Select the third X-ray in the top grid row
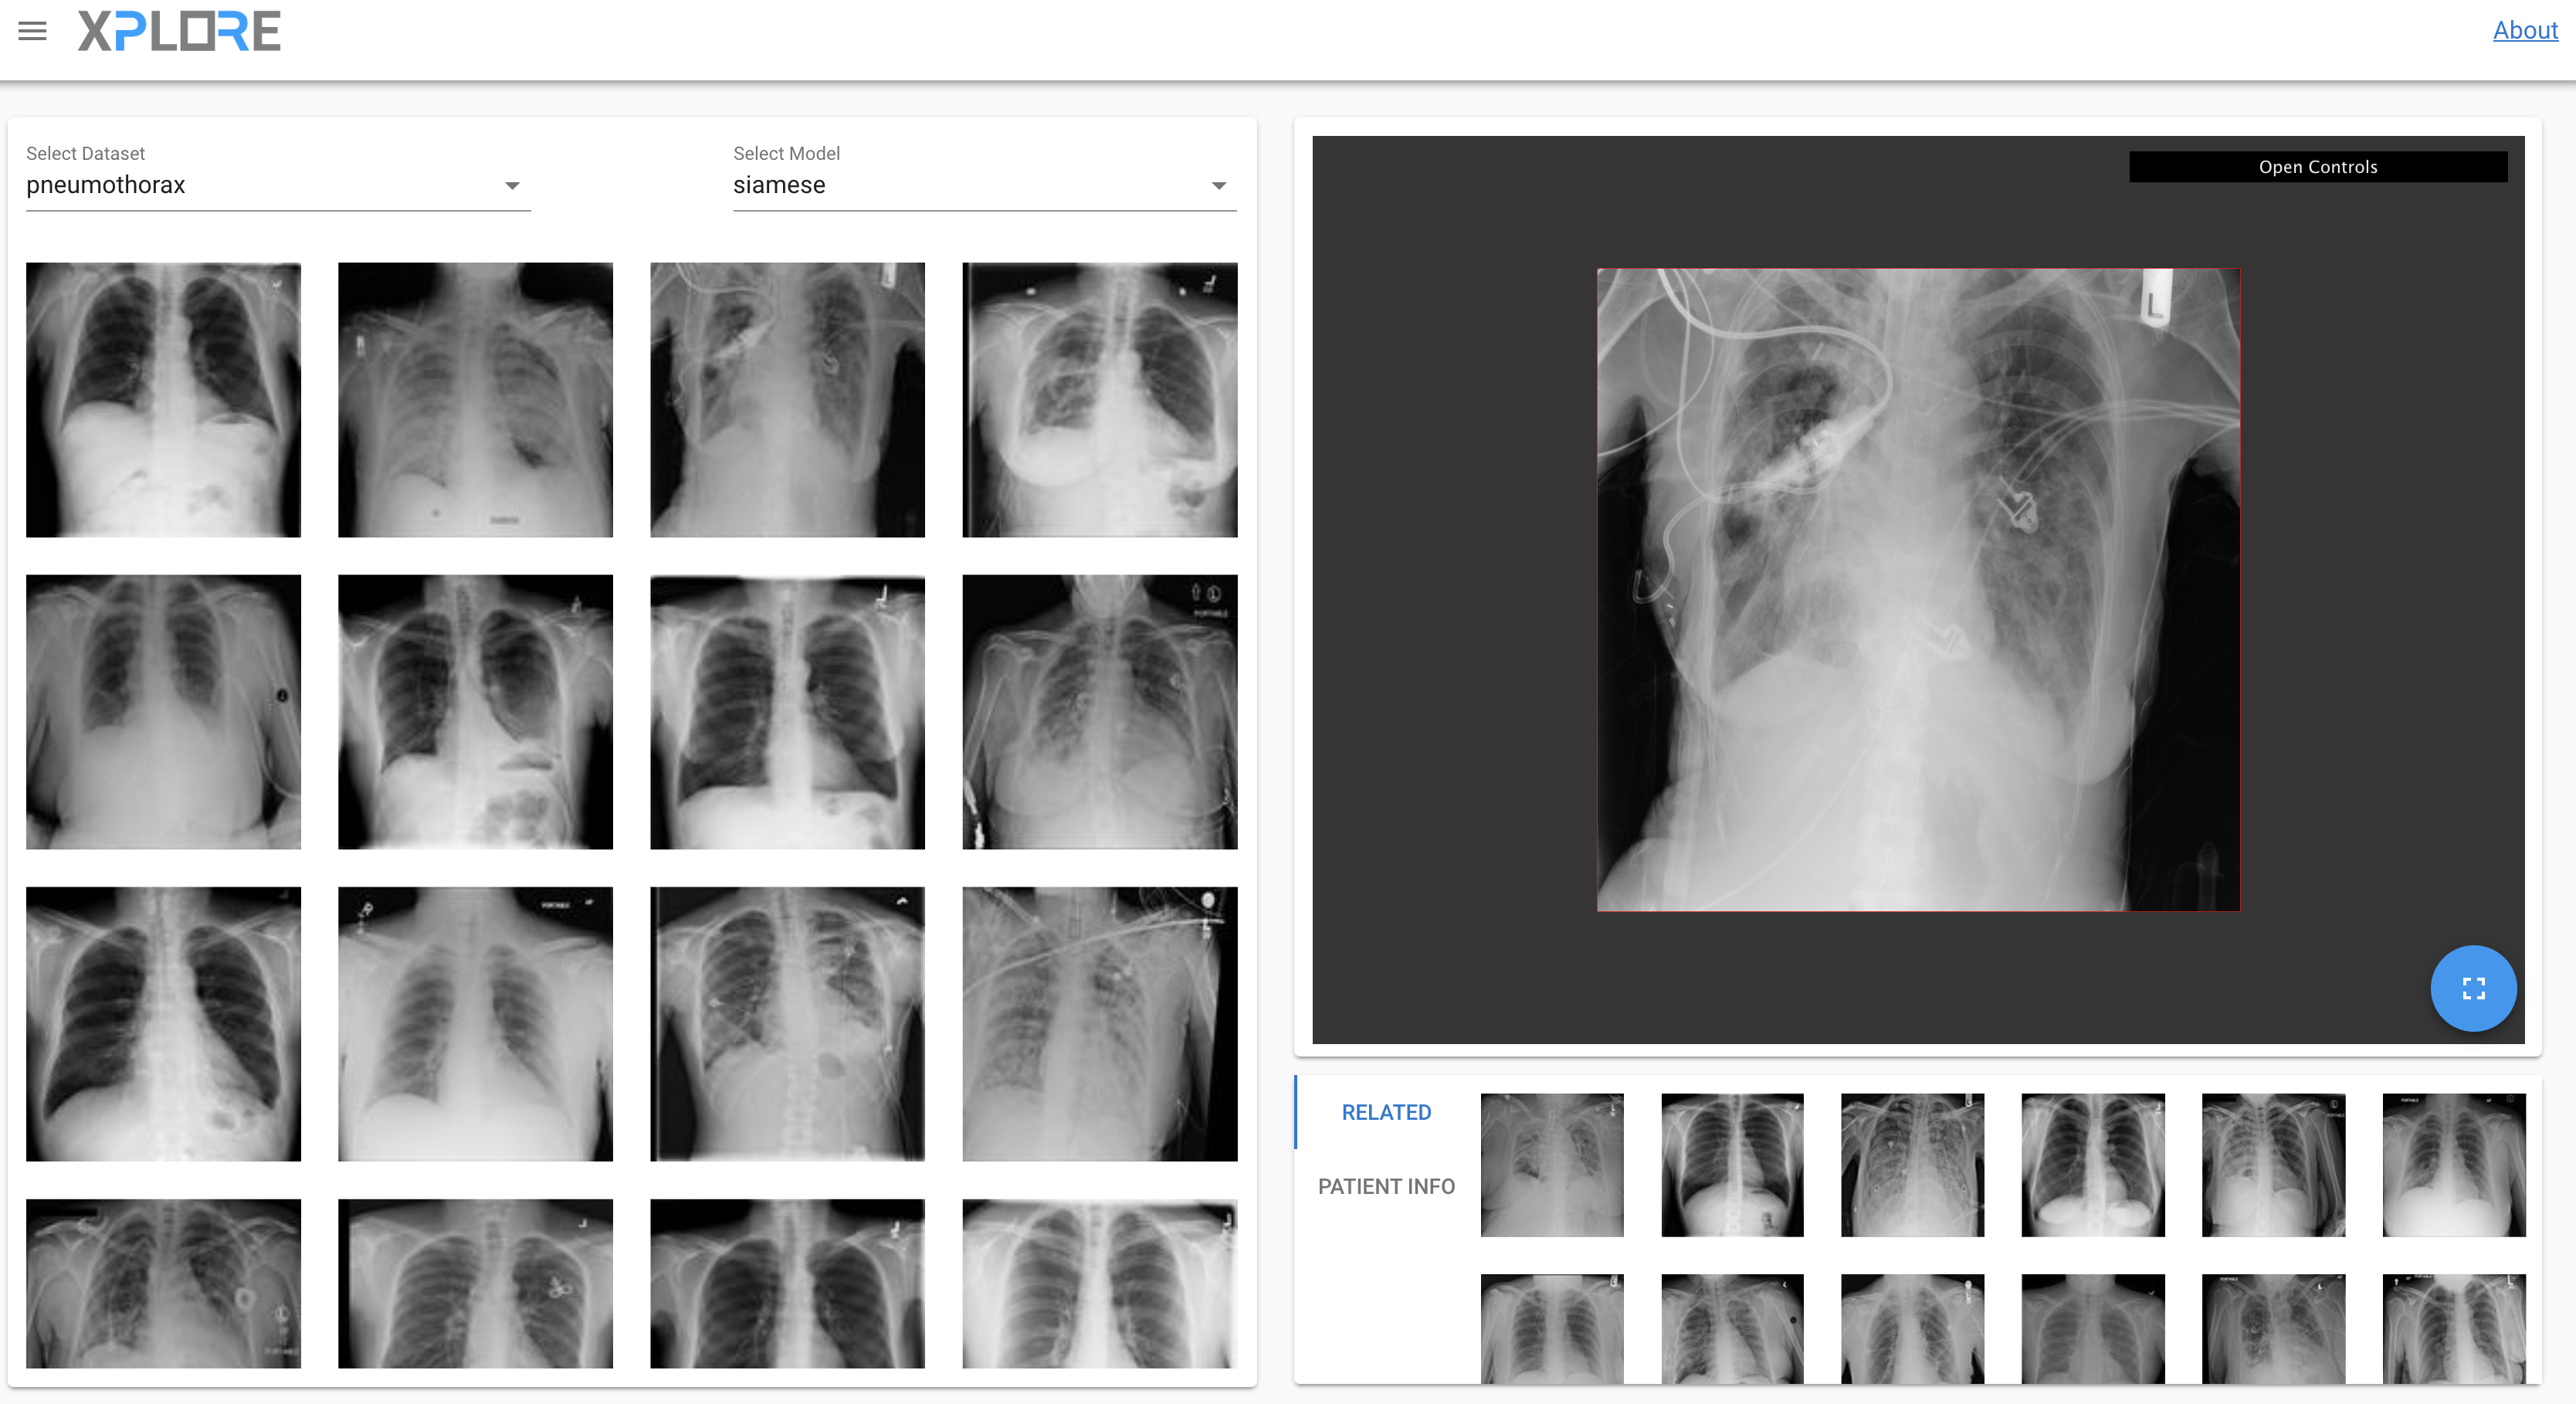 [x=787, y=400]
